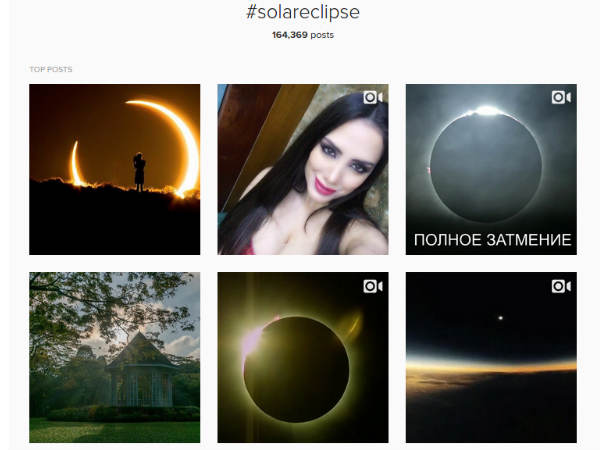Open the diamond ring eclipse video
The height and width of the screenshot is (450, 600).
303,357
